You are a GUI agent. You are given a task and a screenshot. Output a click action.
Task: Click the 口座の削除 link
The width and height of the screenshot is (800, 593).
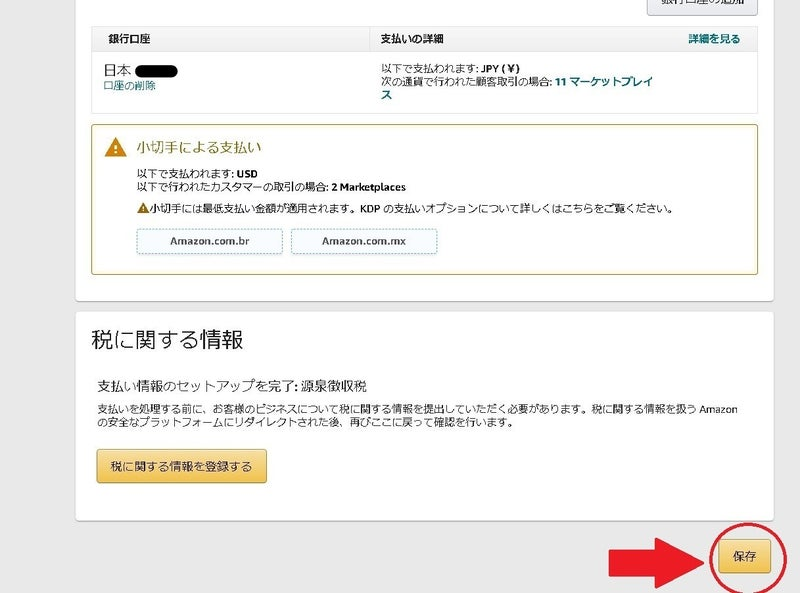coord(129,86)
